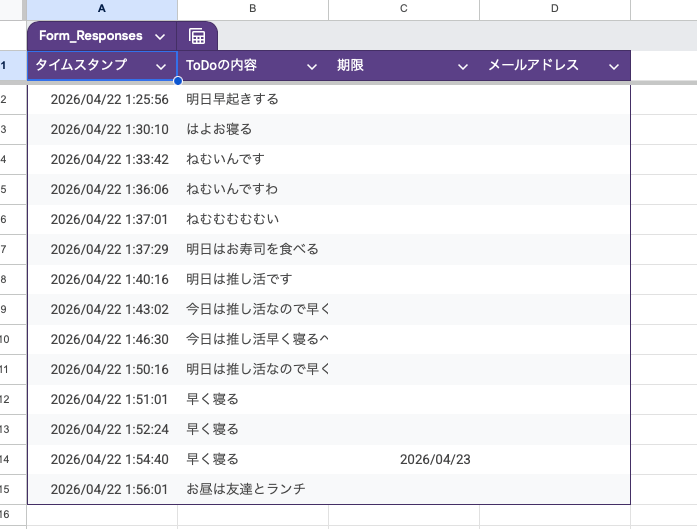Select row 16 header
697x529 pixels.
[5, 514]
